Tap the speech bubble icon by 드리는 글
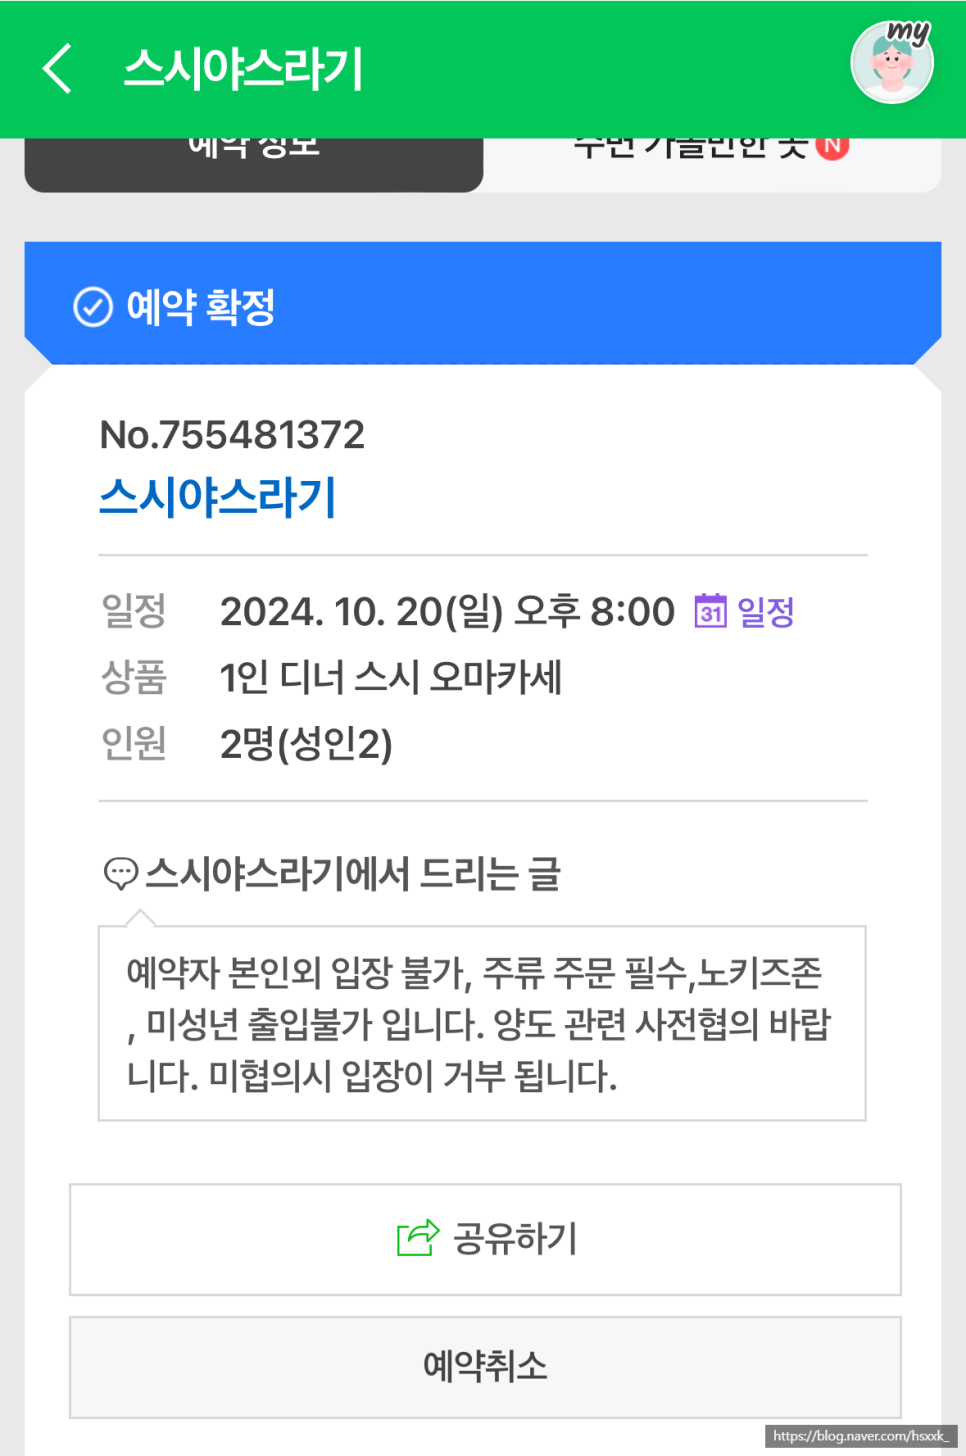966x1456 pixels. [x=121, y=873]
